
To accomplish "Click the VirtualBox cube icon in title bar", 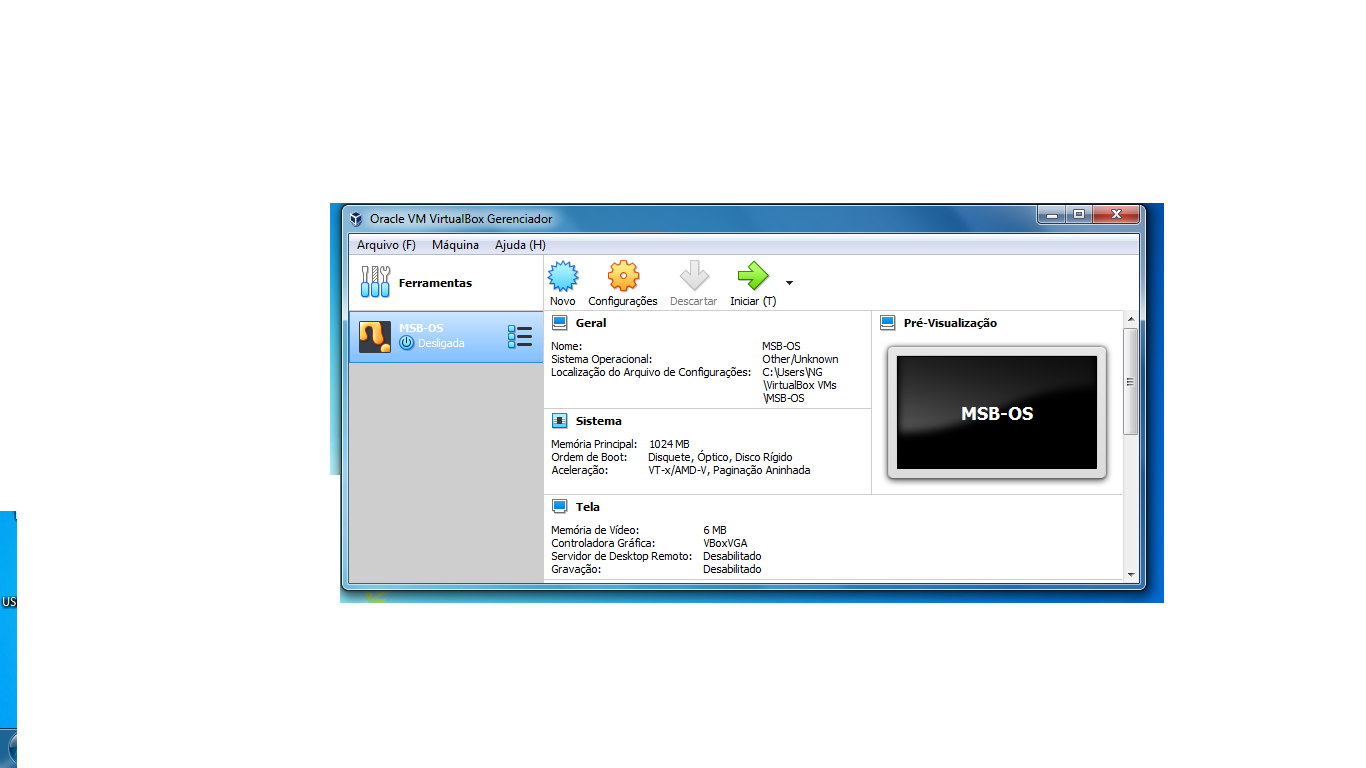I will click(x=356, y=219).
